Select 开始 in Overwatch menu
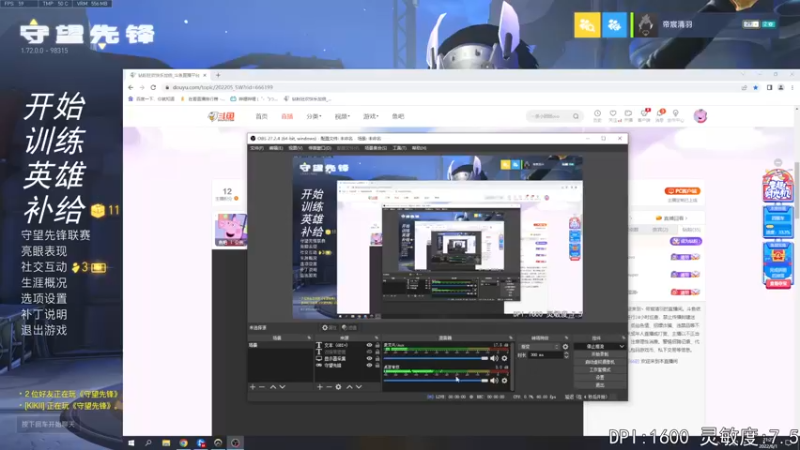The image size is (800, 450). 55,107
